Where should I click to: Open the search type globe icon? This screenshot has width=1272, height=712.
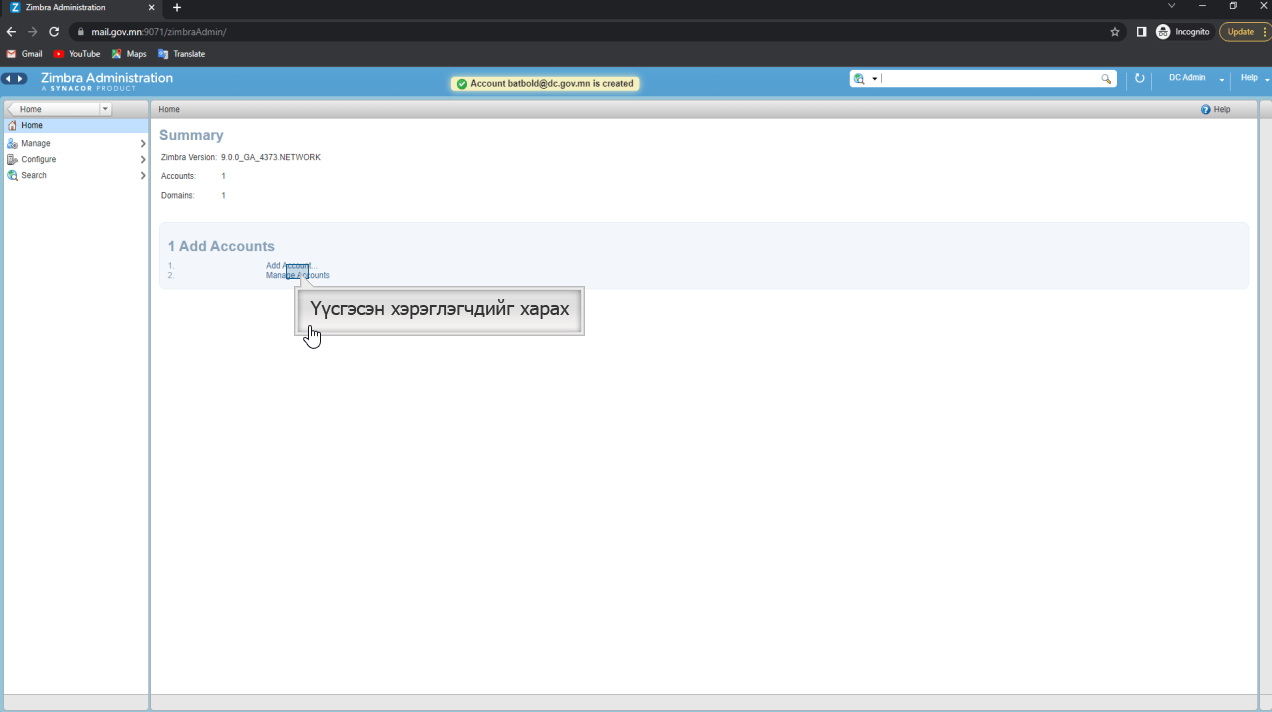click(859, 79)
